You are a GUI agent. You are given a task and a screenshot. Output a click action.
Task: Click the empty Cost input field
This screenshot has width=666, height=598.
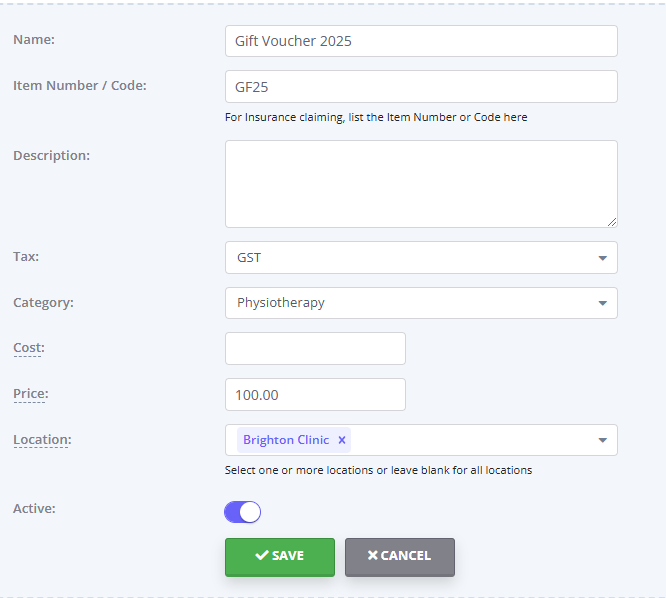tap(315, 348)
